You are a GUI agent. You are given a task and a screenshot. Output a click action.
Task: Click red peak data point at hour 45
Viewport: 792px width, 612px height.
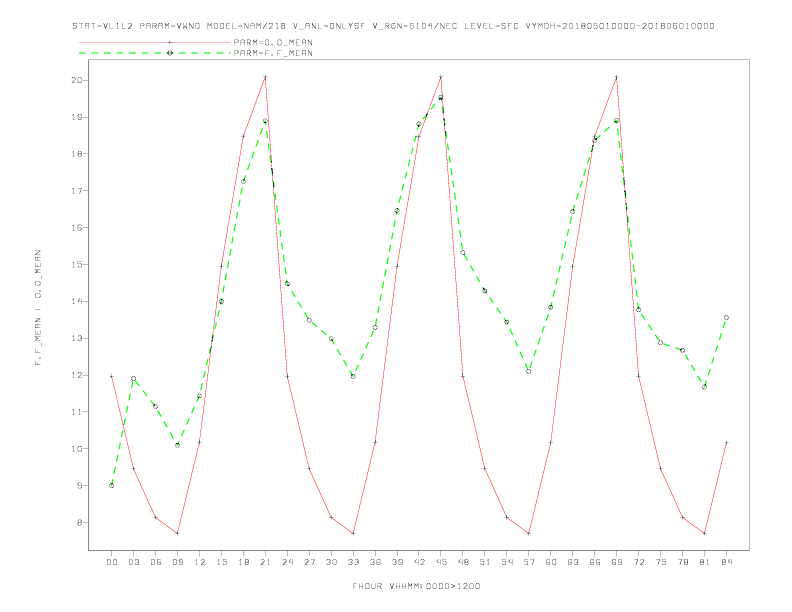pyautogui.click(x=441, y=77)
